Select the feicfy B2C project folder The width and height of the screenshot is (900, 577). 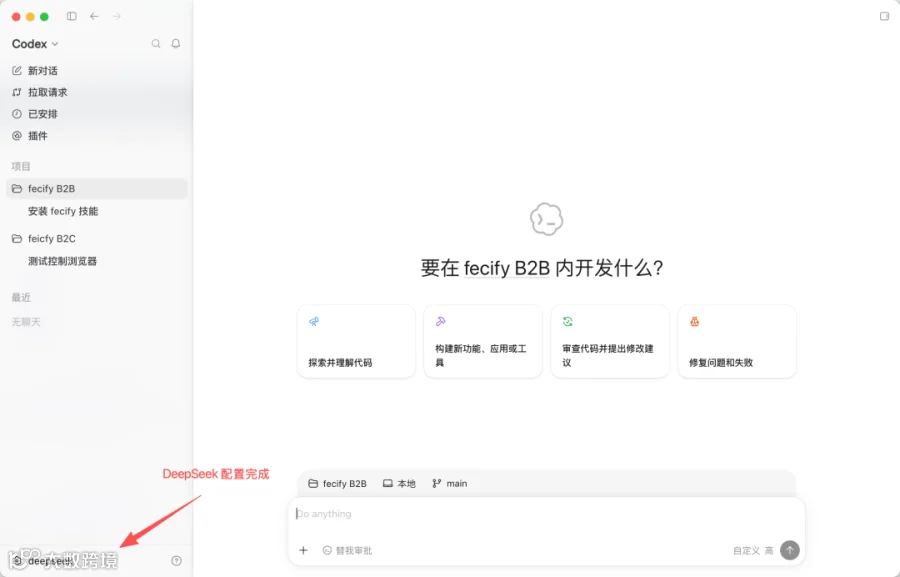(96, 239)
